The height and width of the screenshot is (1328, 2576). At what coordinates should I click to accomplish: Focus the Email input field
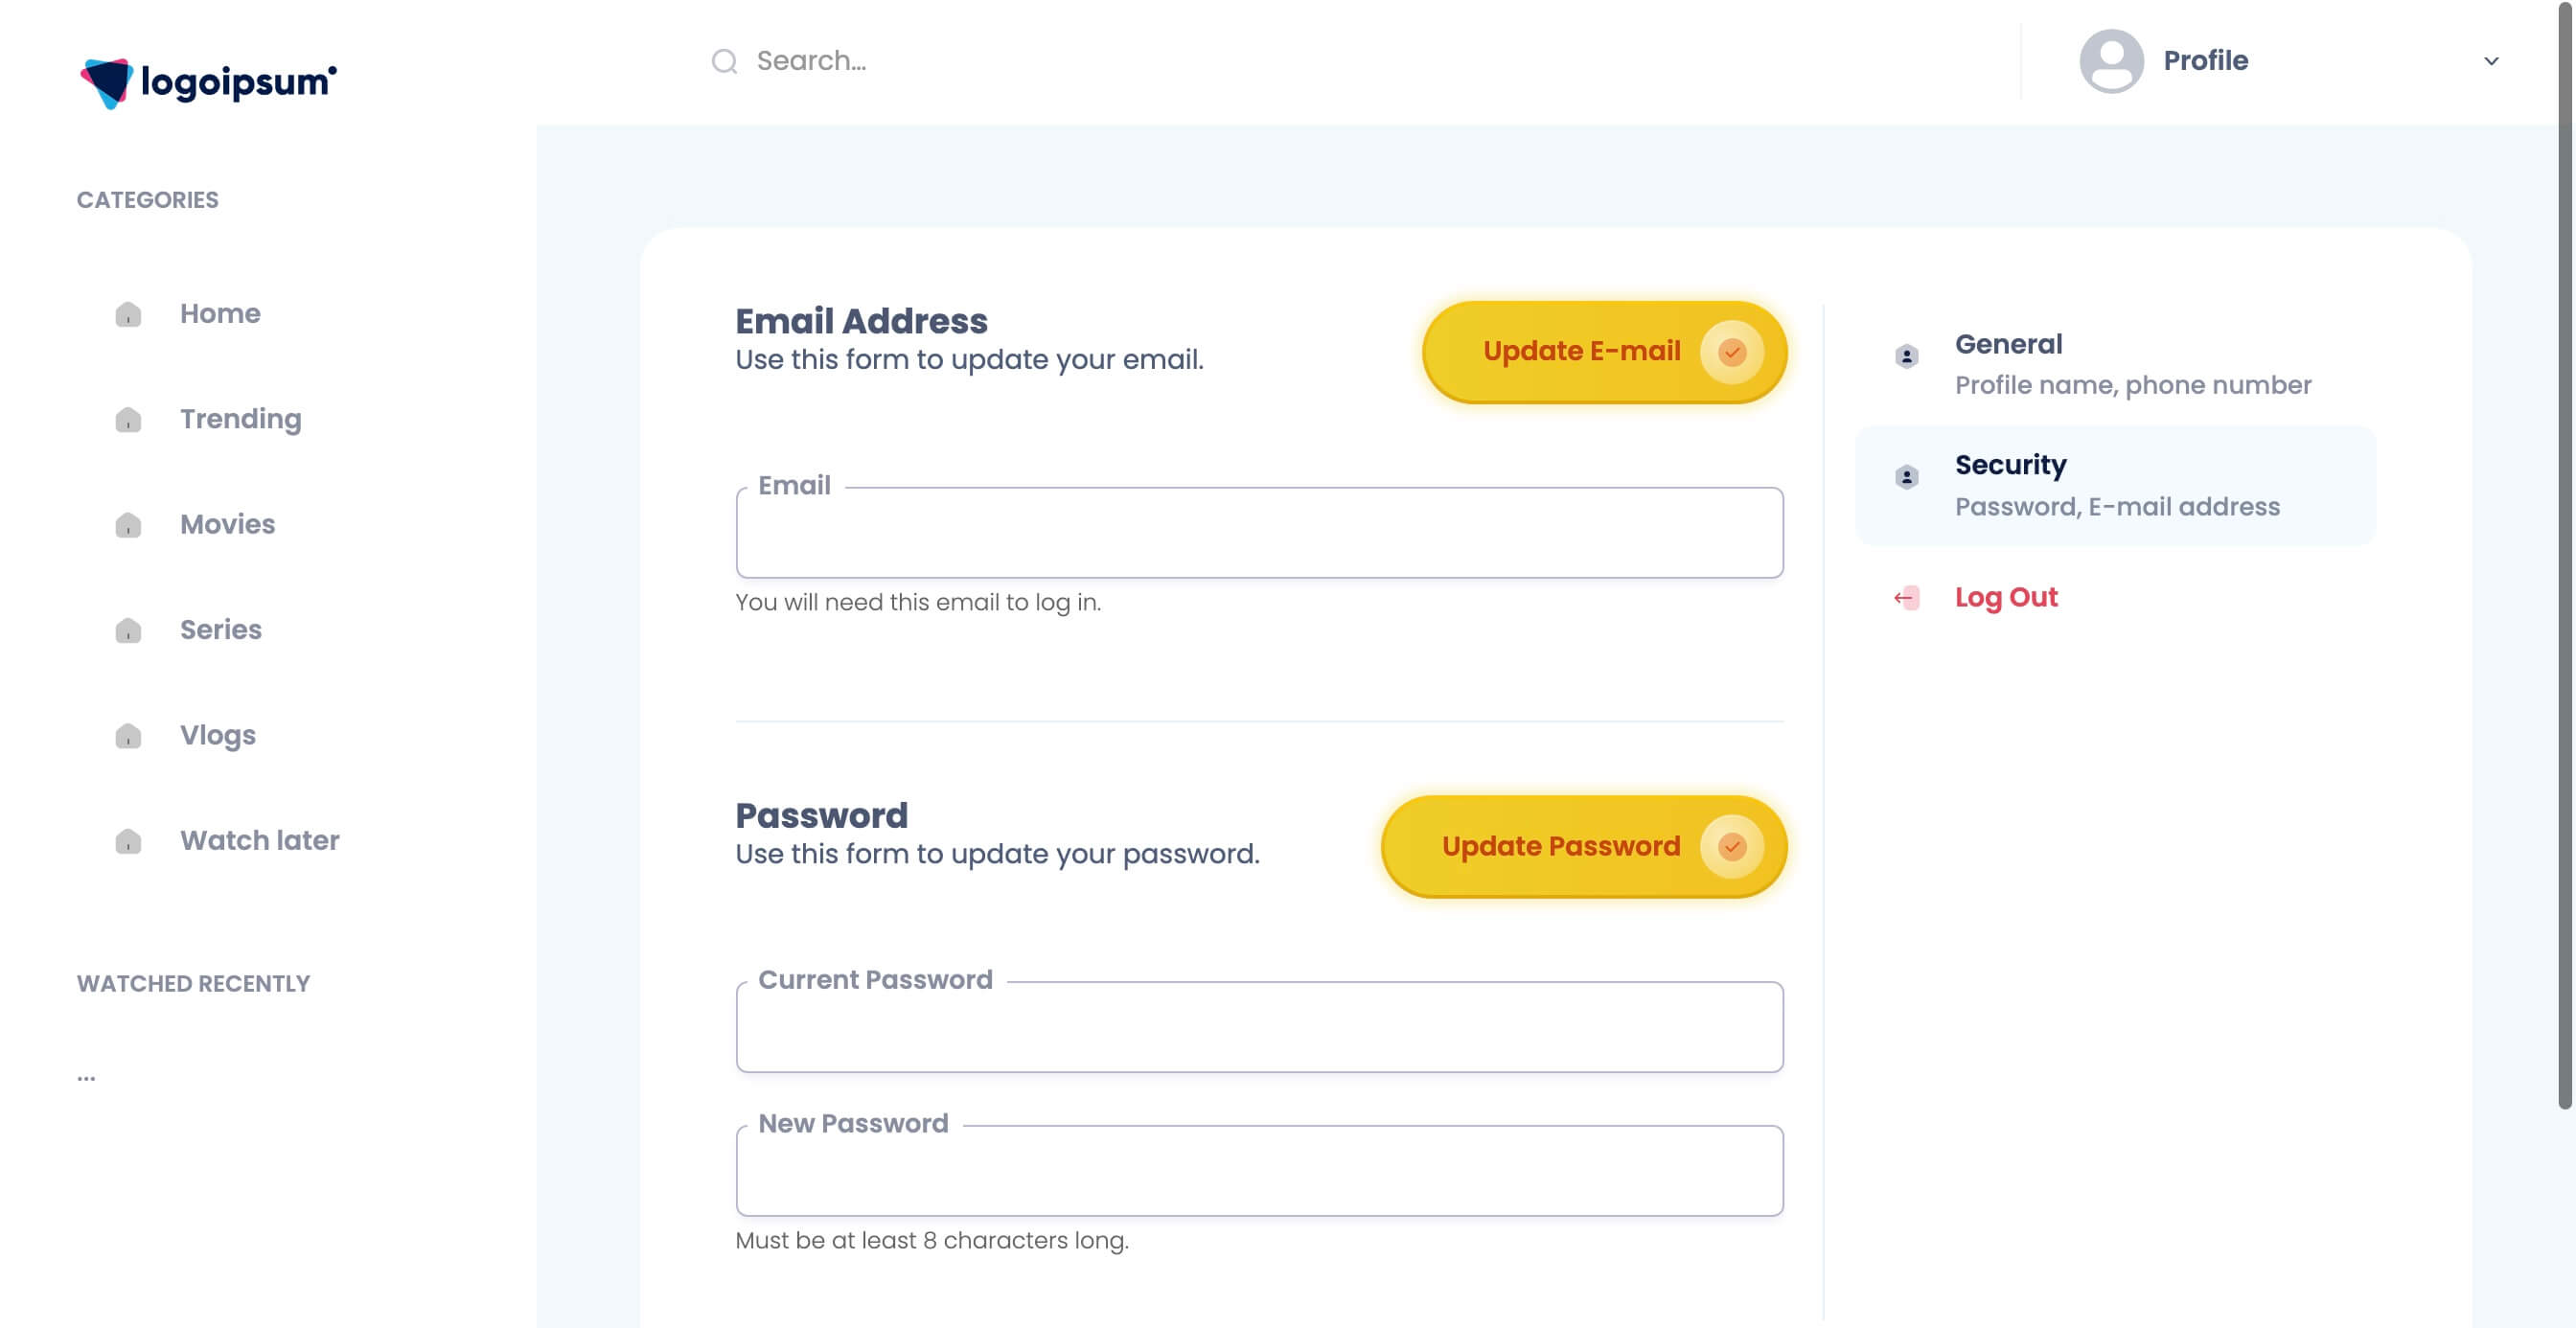tap(1259, 533)
